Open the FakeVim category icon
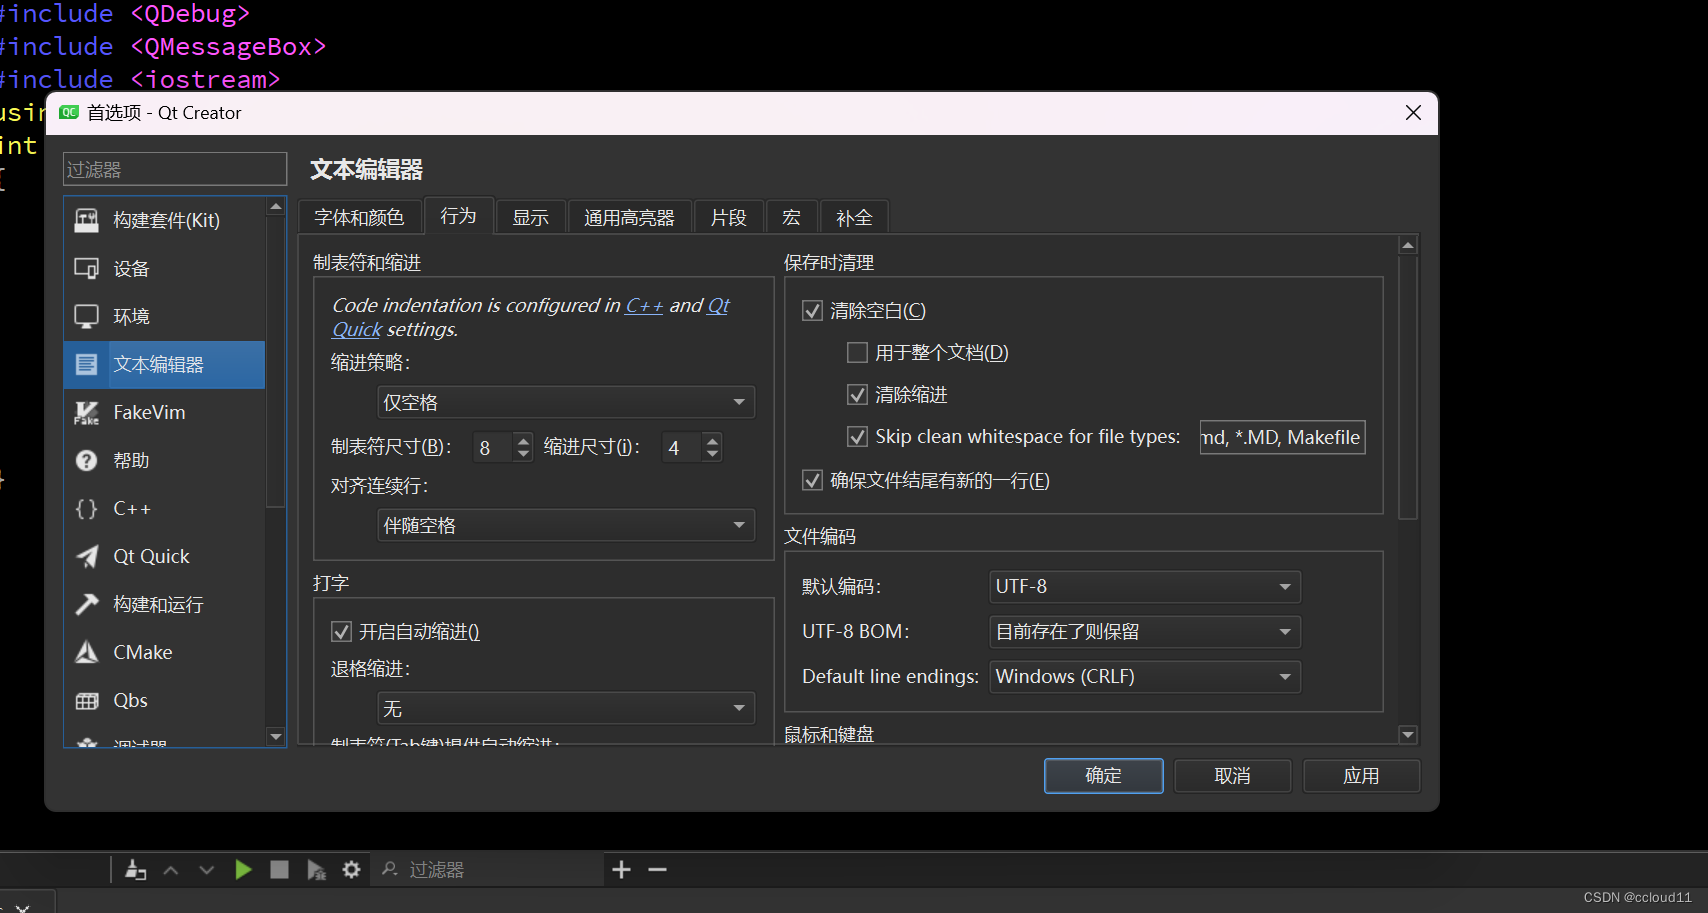Screen dimensions: 1708x913 click(x=87, y=412)
